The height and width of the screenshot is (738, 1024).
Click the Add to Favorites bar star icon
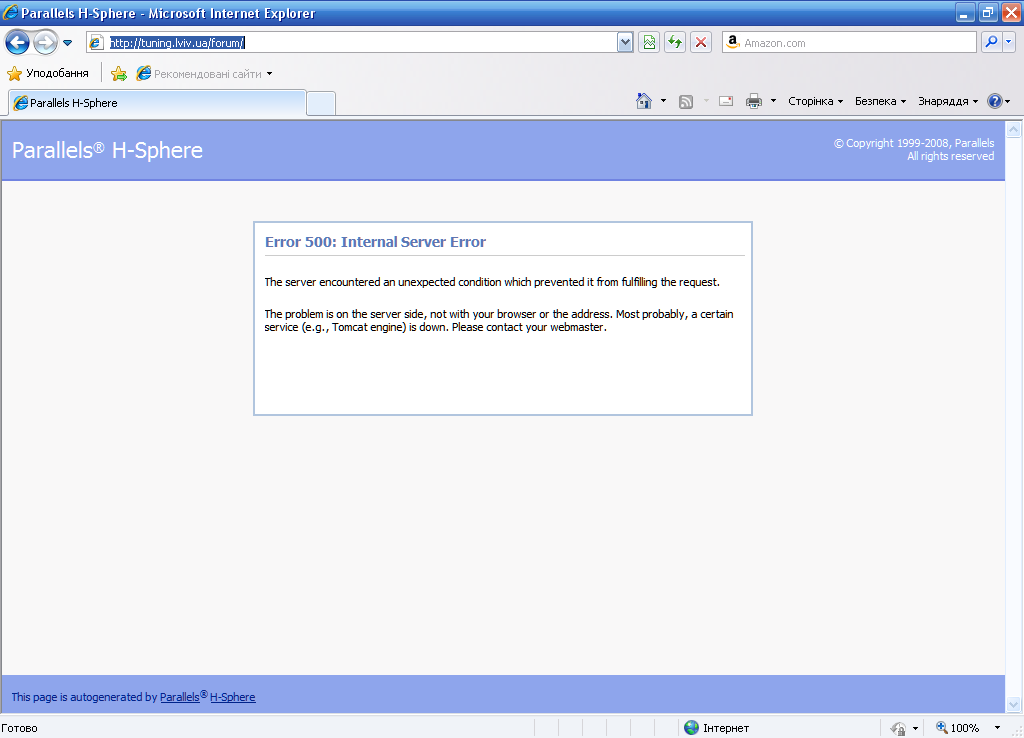[119, 74]
